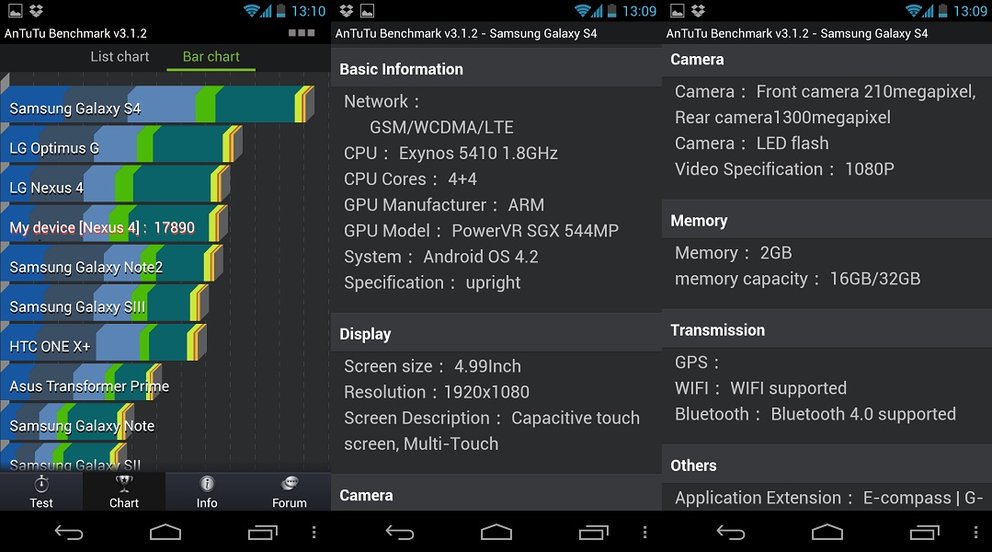Screen dimensions: 992x552
Task: Tap Recent apps button in left screen
Action: tap(263, 532)
